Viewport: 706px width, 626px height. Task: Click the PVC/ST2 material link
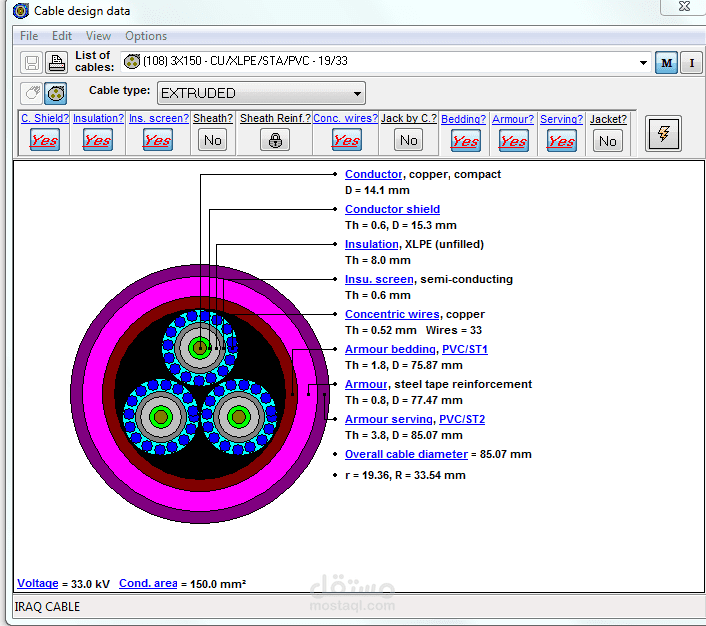(x=462, y=419)
